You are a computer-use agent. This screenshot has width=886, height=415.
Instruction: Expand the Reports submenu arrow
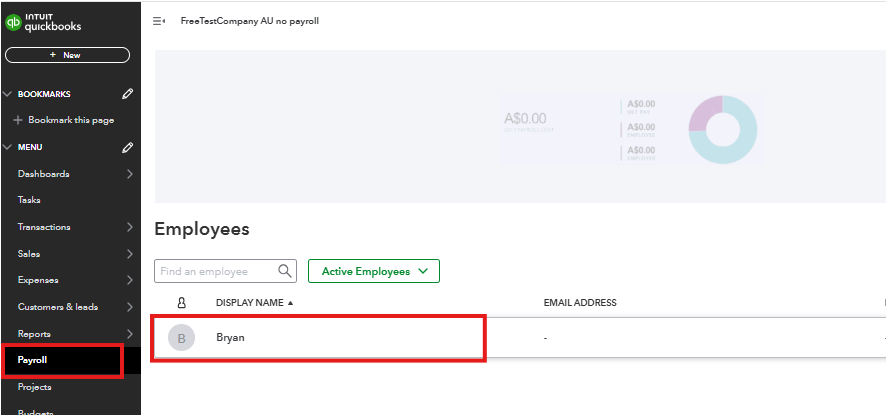pos(130,334)
